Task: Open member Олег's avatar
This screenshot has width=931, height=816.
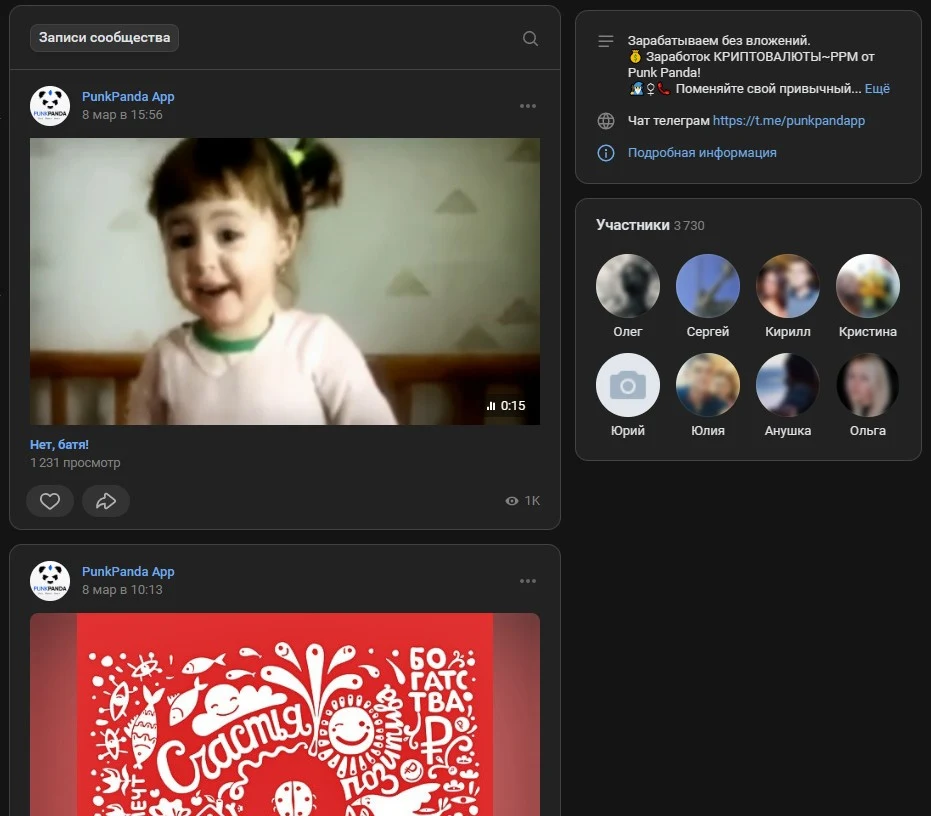Action: 628,286
